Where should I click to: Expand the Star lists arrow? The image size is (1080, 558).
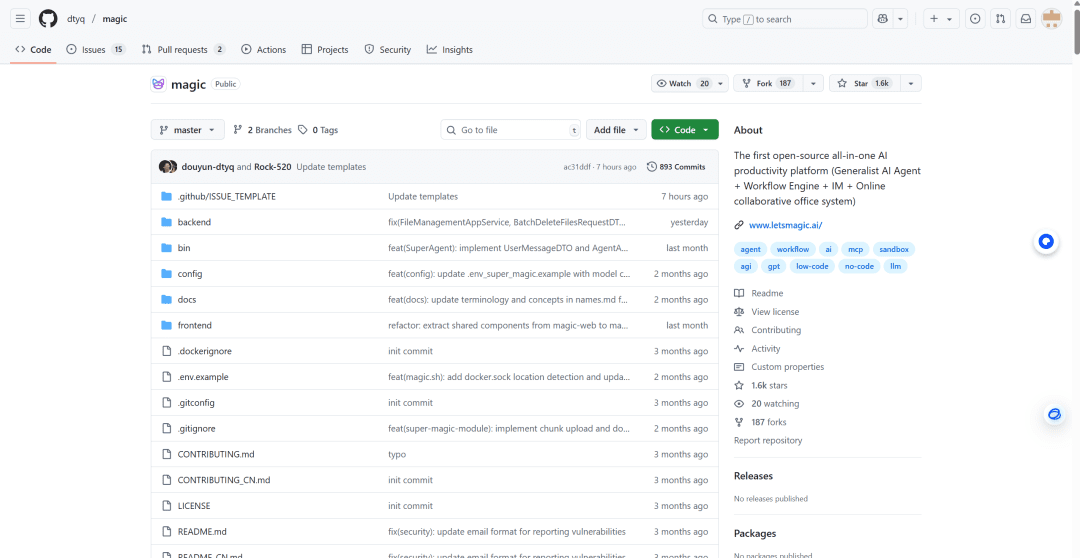[911, 83]
